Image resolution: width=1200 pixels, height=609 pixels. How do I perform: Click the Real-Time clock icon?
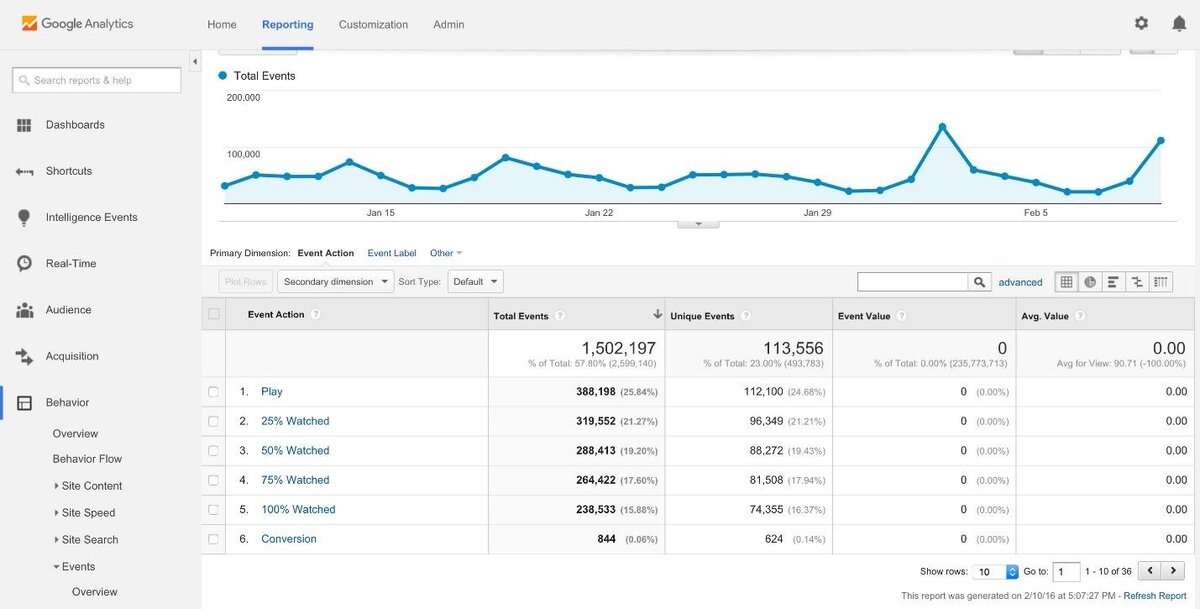click(x=24, y=263)
